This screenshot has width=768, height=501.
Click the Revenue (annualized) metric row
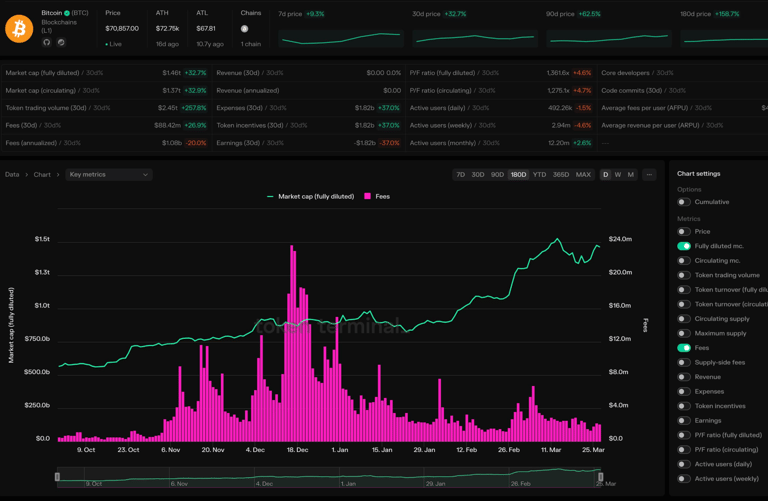[x=309, y=91]
